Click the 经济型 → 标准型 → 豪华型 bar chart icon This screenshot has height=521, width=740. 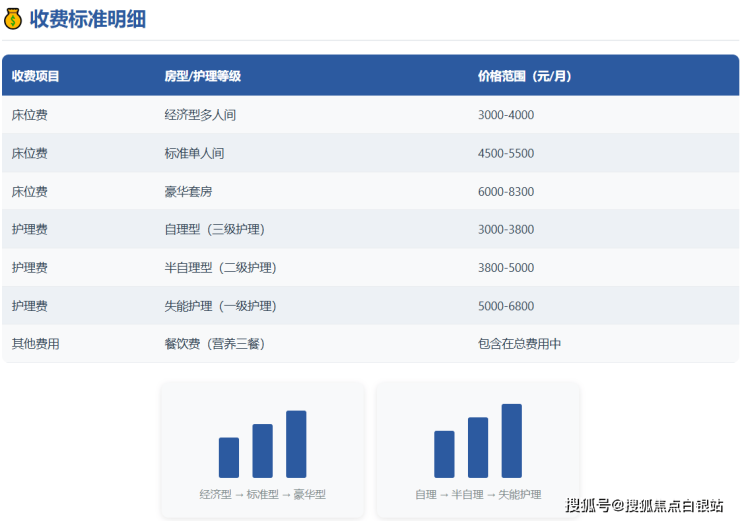262,444
